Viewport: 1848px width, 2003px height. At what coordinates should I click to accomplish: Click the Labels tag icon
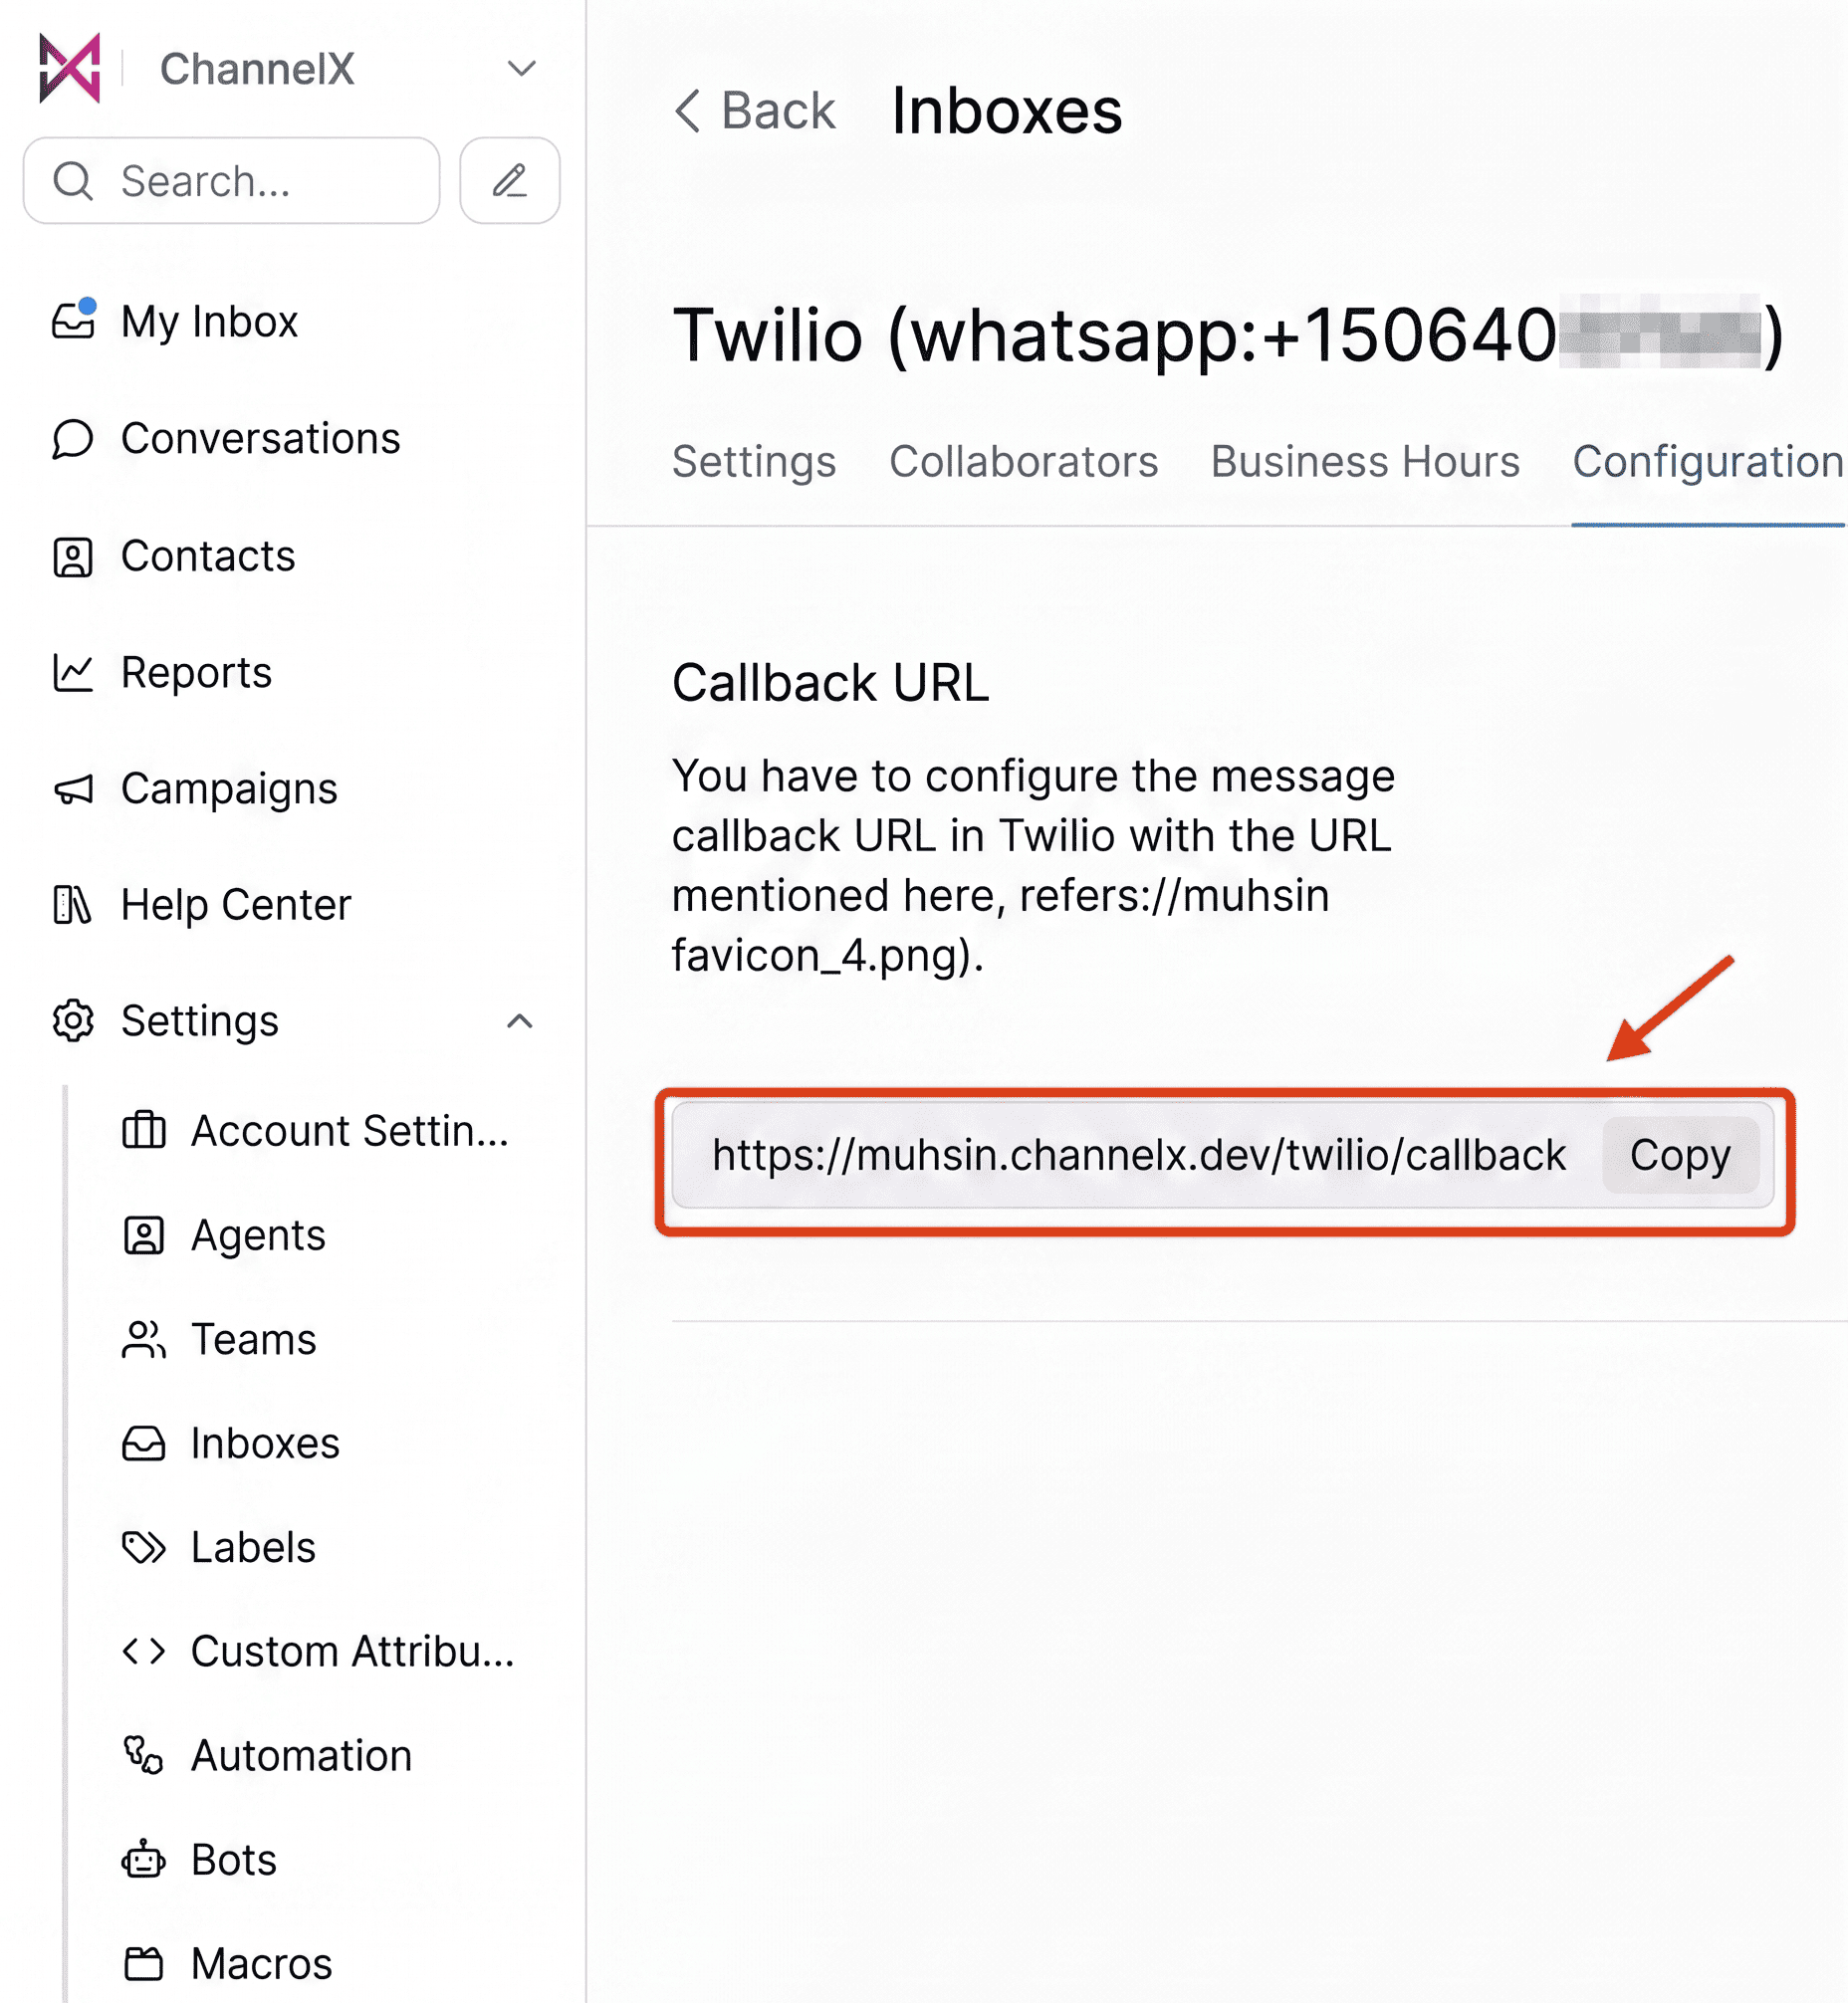click(x=144, y=1548)
